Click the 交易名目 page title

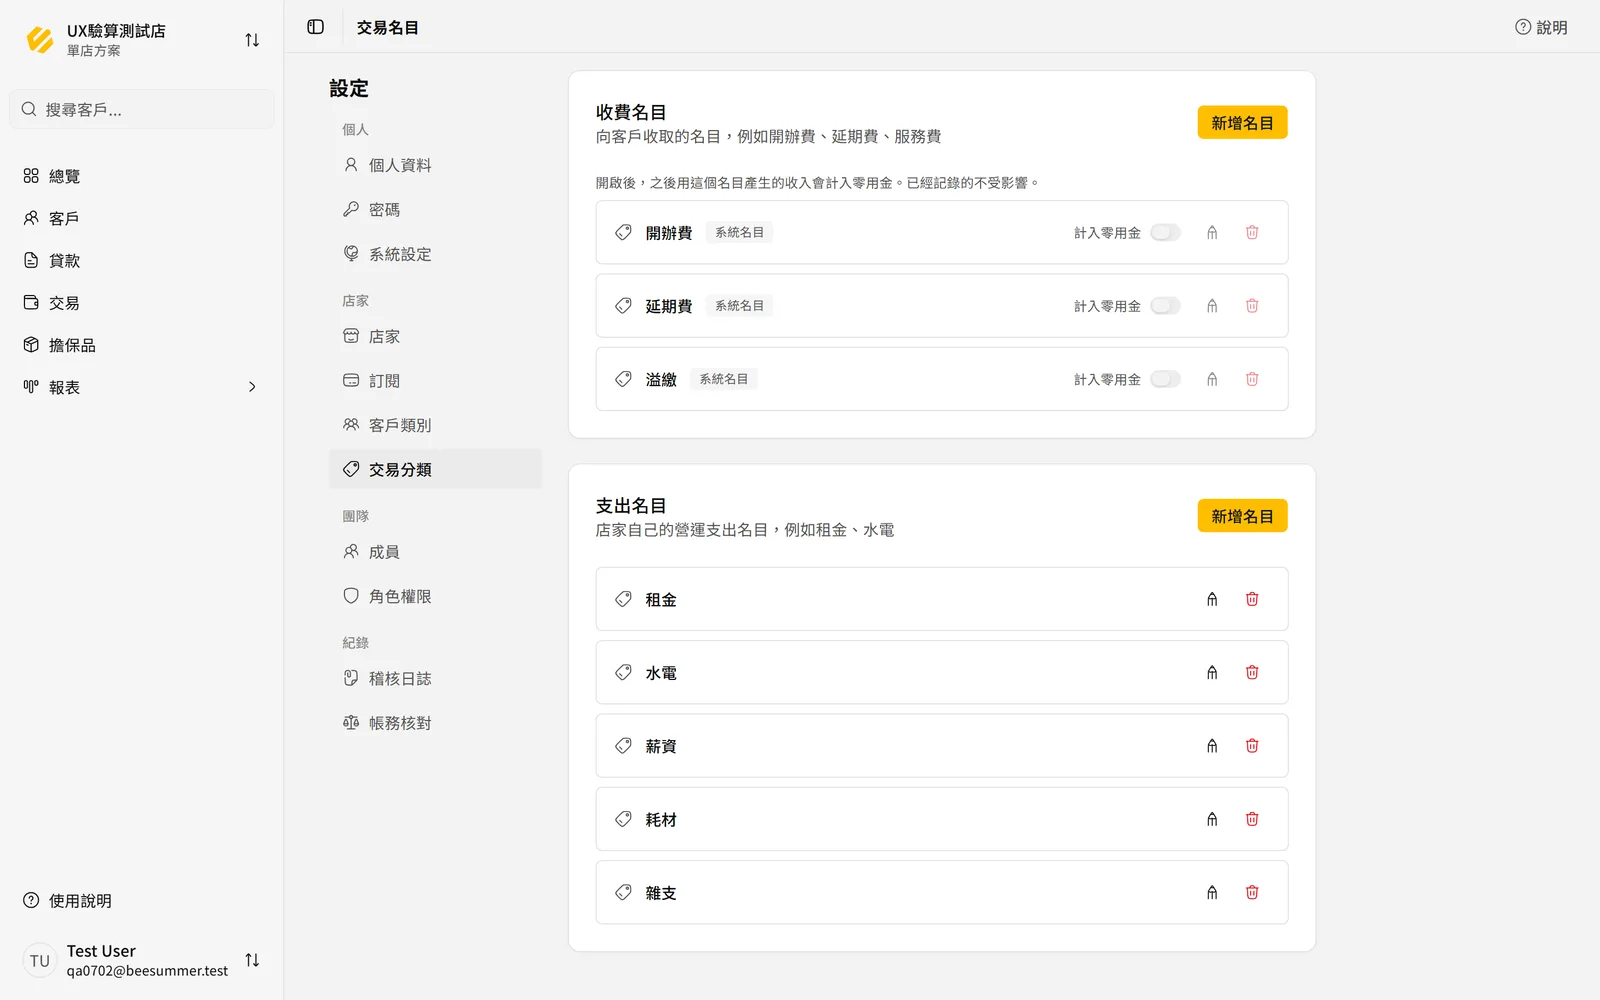[388, 28]
